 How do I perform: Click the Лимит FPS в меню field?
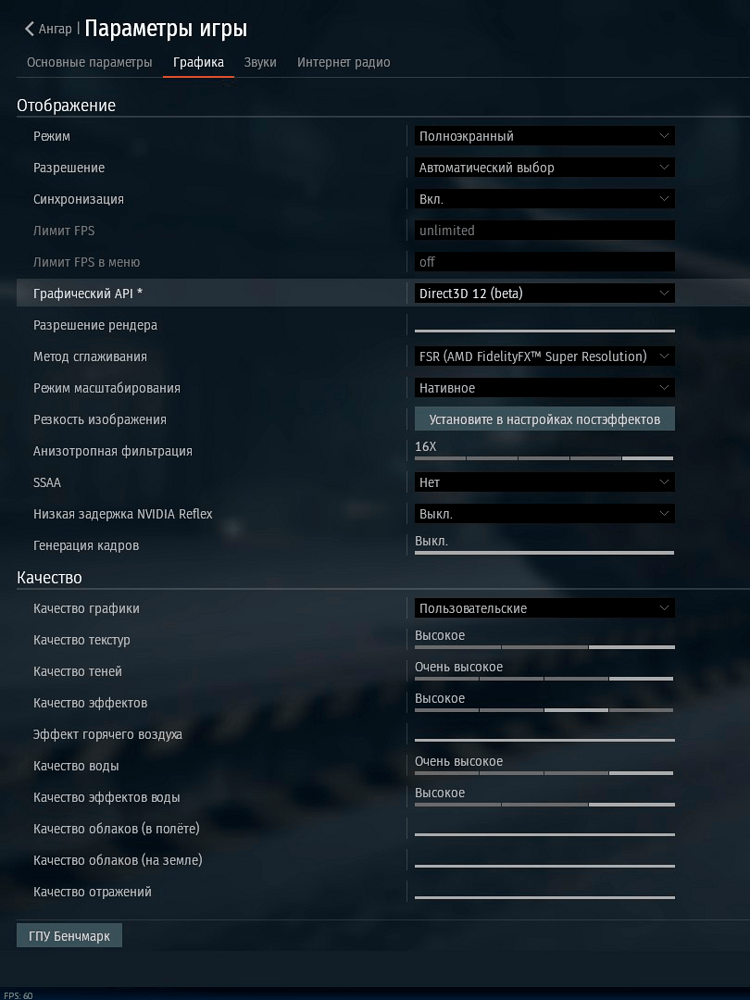click(545, 261)
